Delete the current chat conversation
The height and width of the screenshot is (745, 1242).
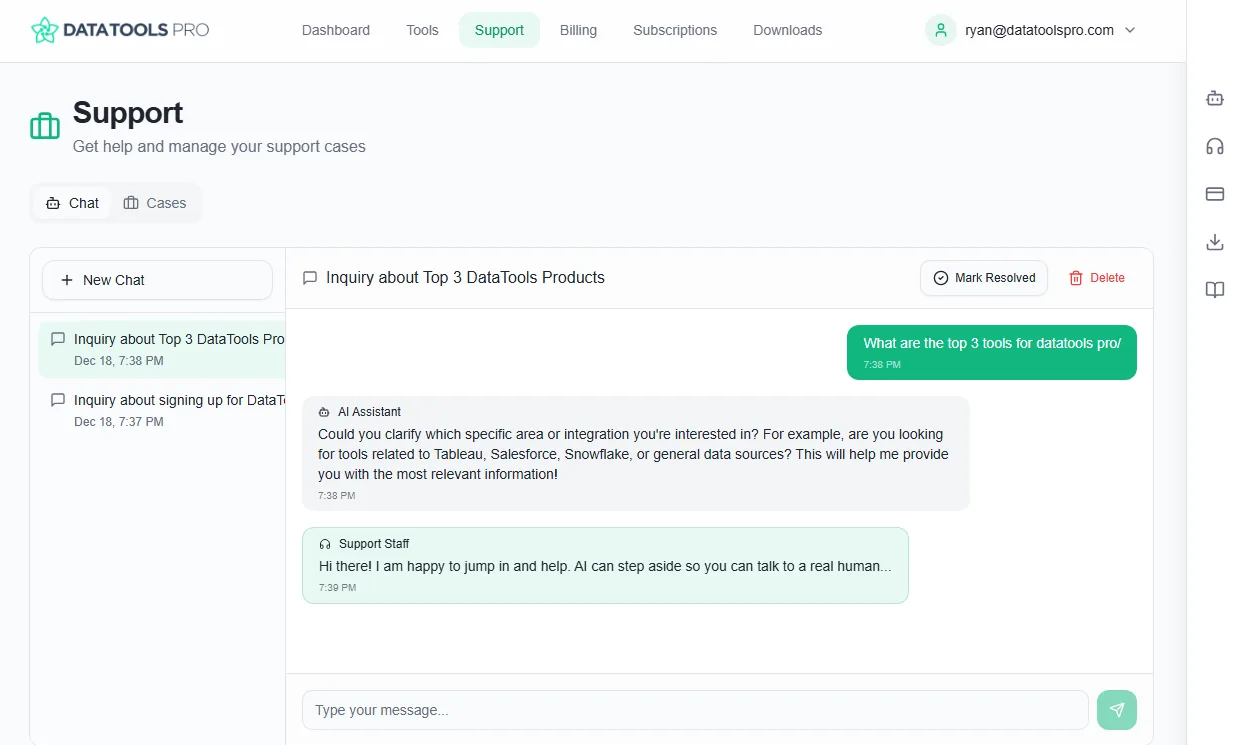tap(1096, 277)
